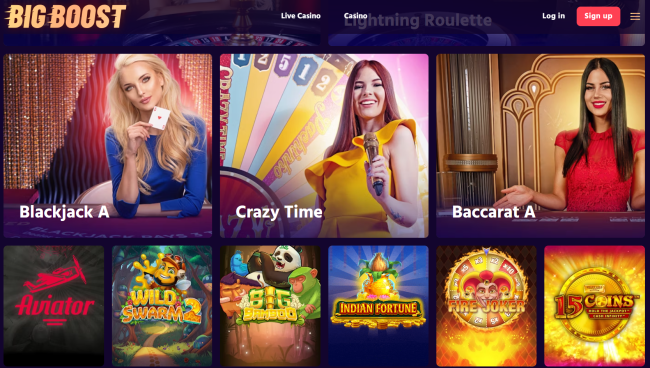Viewport: 650px width, 368px height.
Task: Open the Blackjack A live table
Action: tap(108, 146)
